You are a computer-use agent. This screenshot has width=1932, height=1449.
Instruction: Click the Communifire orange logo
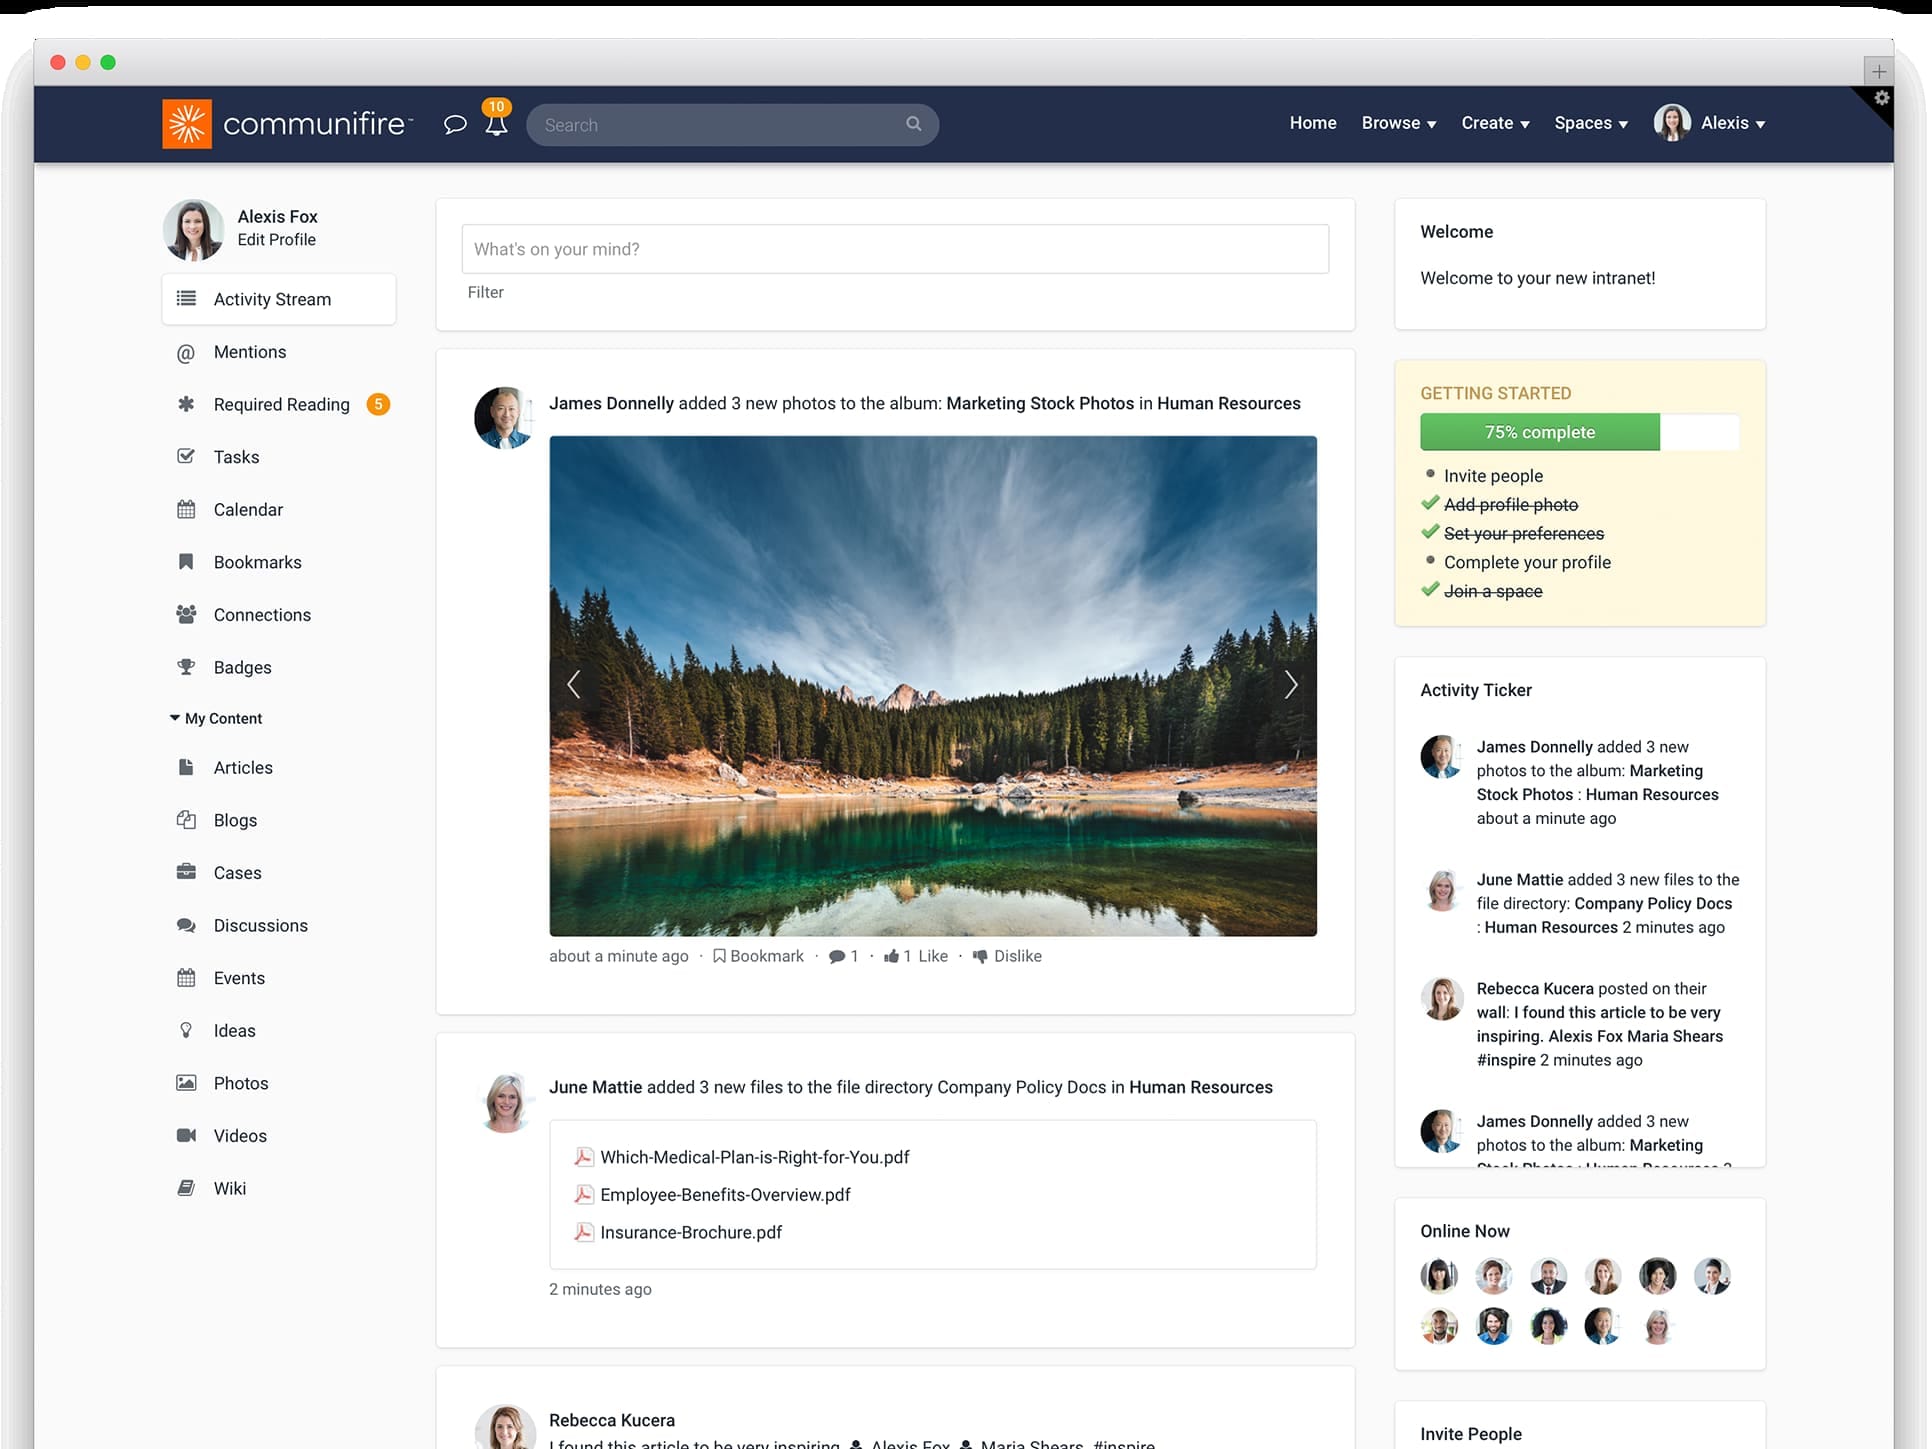click(x=187, y=124)
